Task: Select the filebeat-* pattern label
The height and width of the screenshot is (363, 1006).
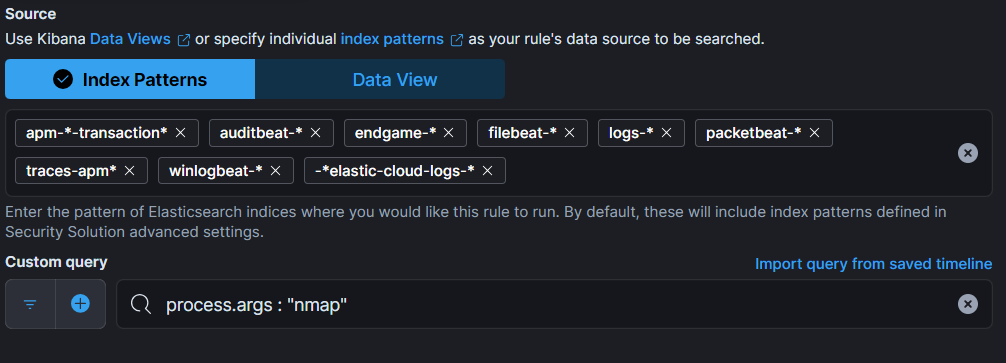Action: 522,133
